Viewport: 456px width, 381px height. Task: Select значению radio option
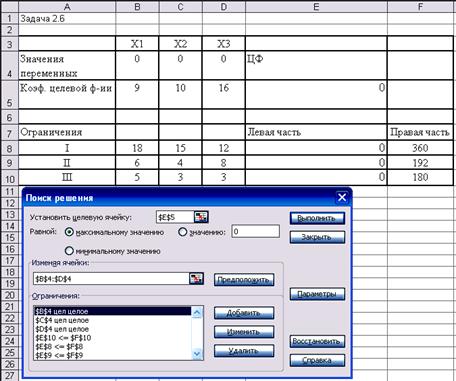point(183,232)
